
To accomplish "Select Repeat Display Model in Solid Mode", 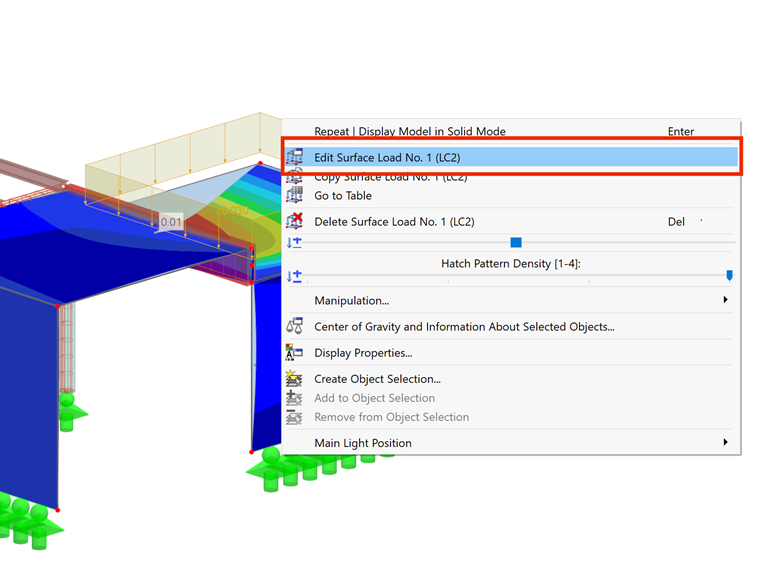I will click(x=511, y=131).
